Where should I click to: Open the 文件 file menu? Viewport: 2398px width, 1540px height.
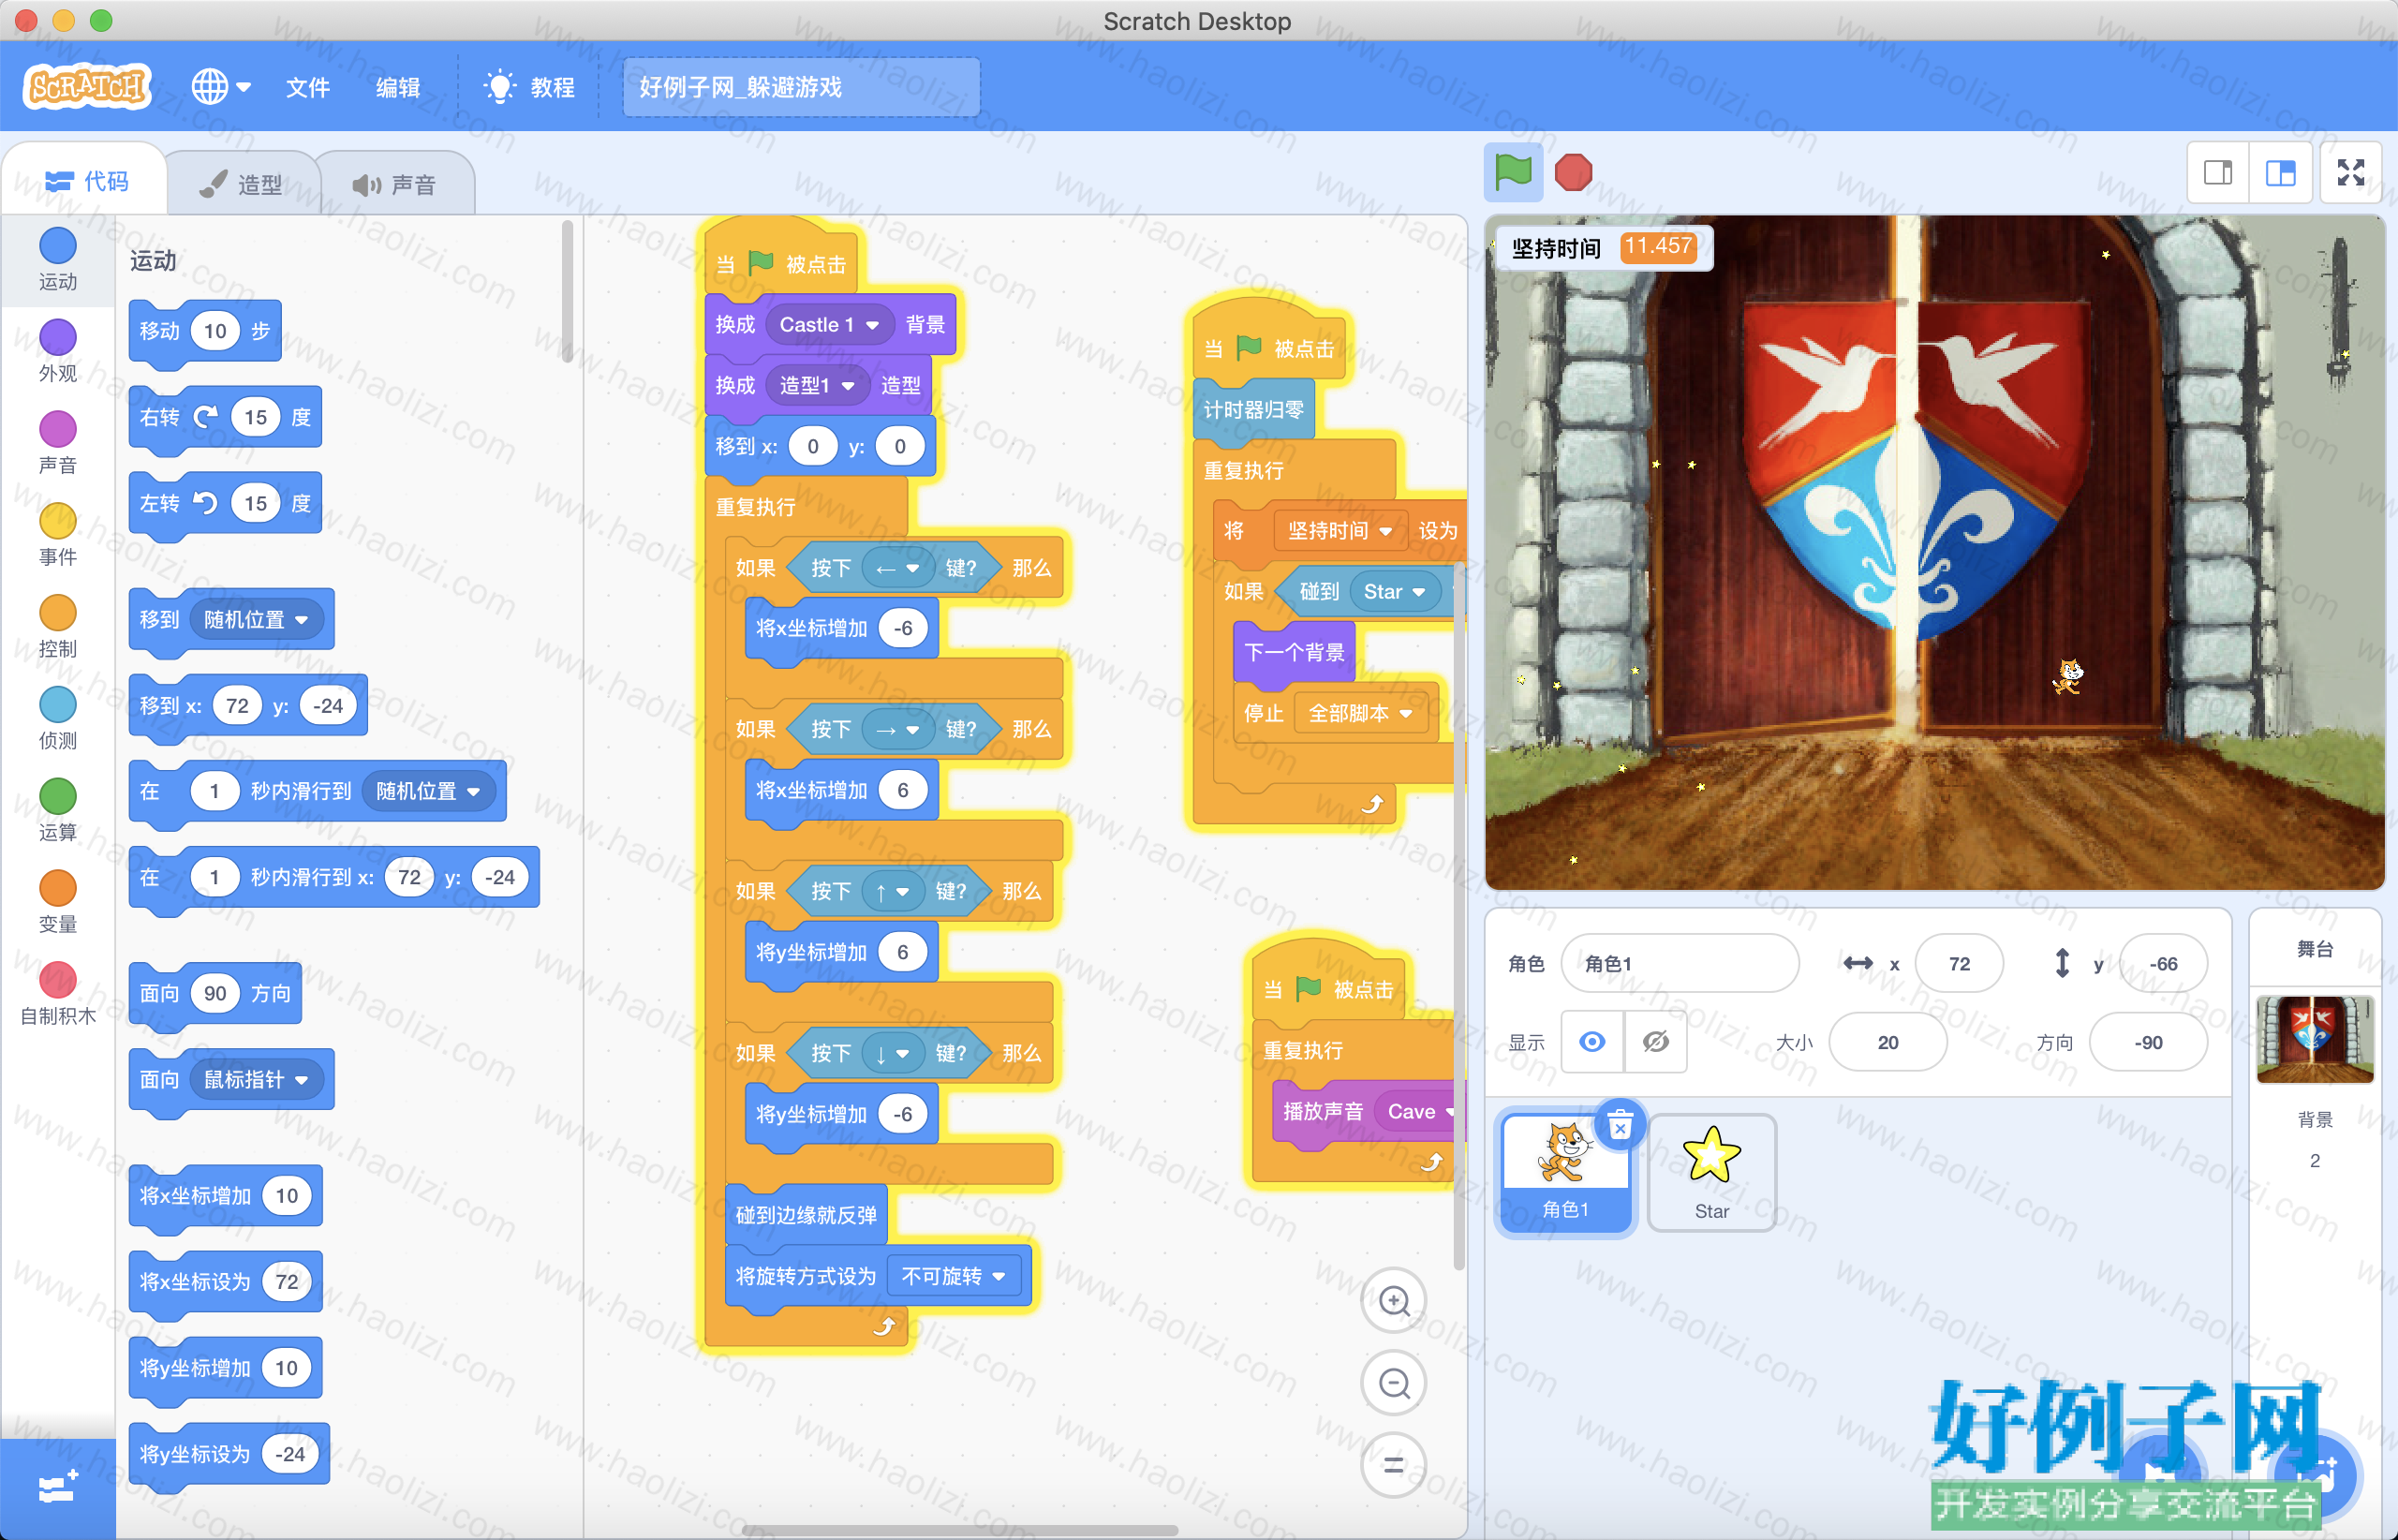(x=307, y=87)
